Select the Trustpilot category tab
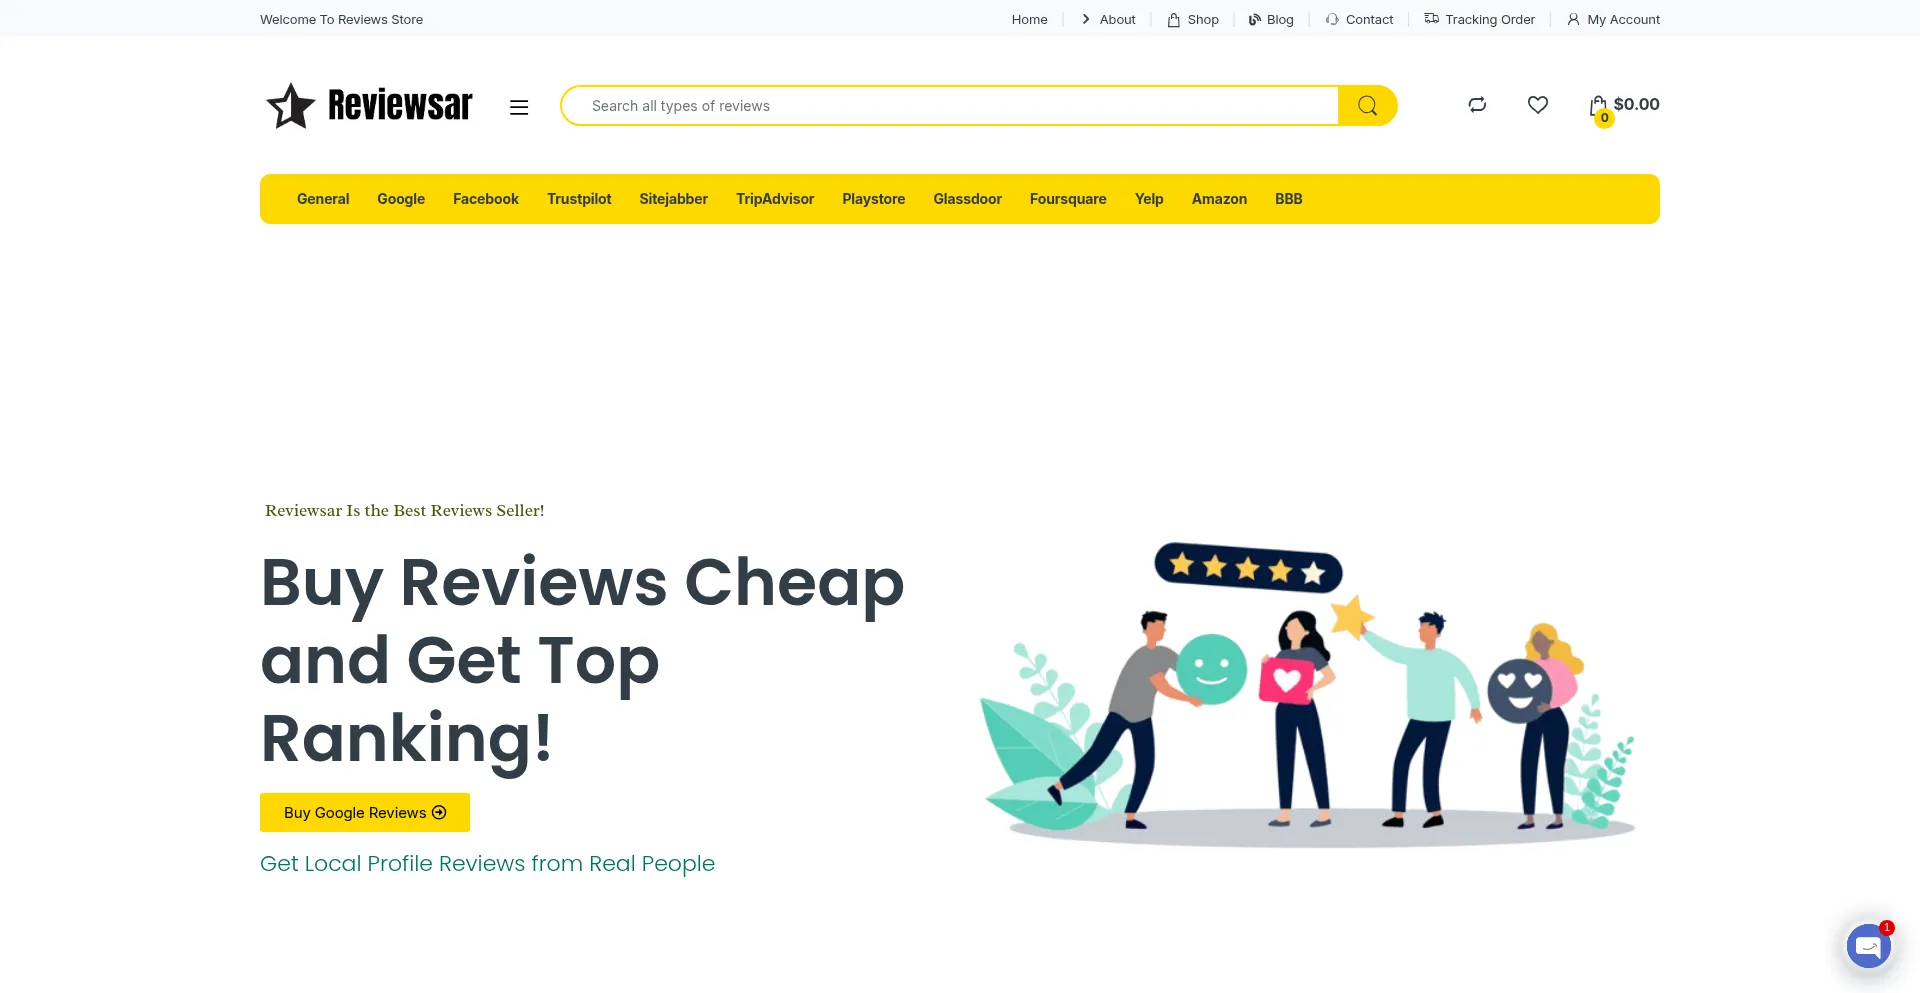The image size is (1920, 993). (x=579, y=199)
